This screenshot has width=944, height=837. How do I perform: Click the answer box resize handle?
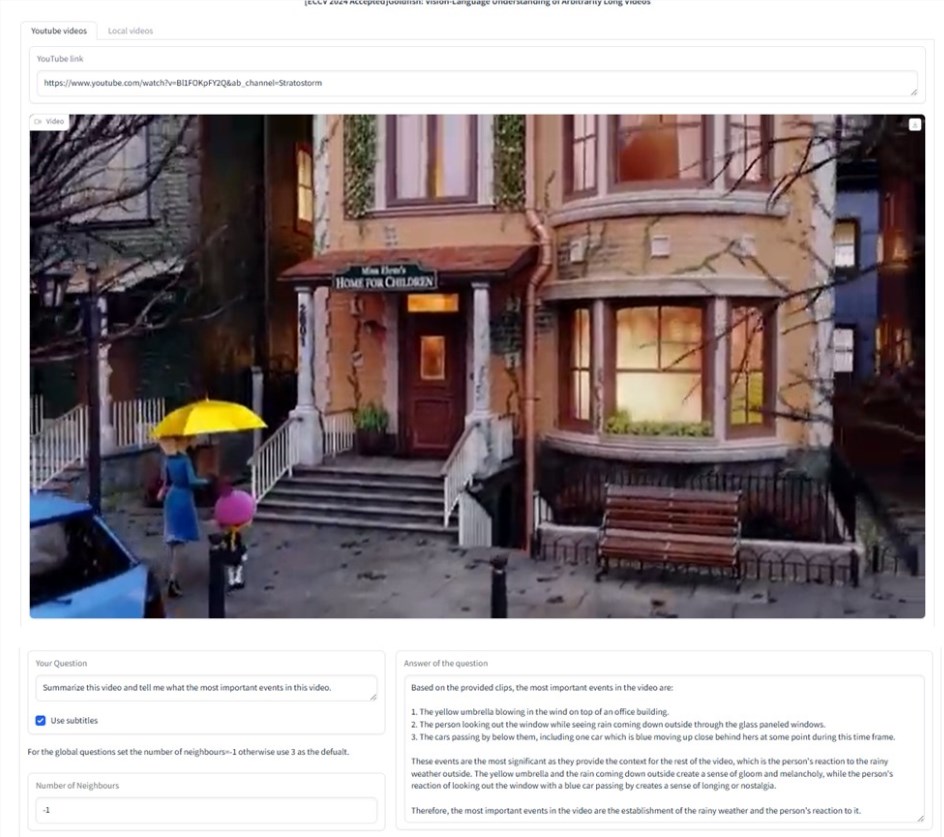click(919, 818)
